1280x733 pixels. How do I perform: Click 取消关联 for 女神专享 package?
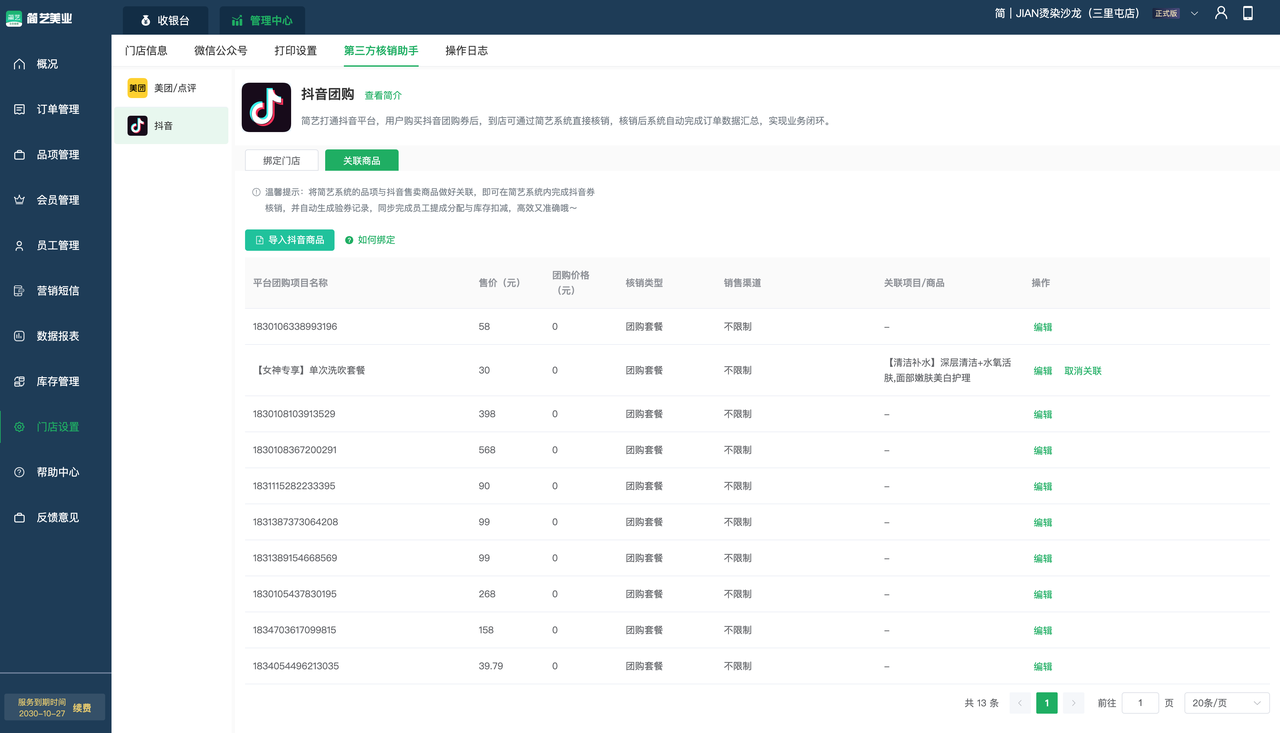point(1082,371)
